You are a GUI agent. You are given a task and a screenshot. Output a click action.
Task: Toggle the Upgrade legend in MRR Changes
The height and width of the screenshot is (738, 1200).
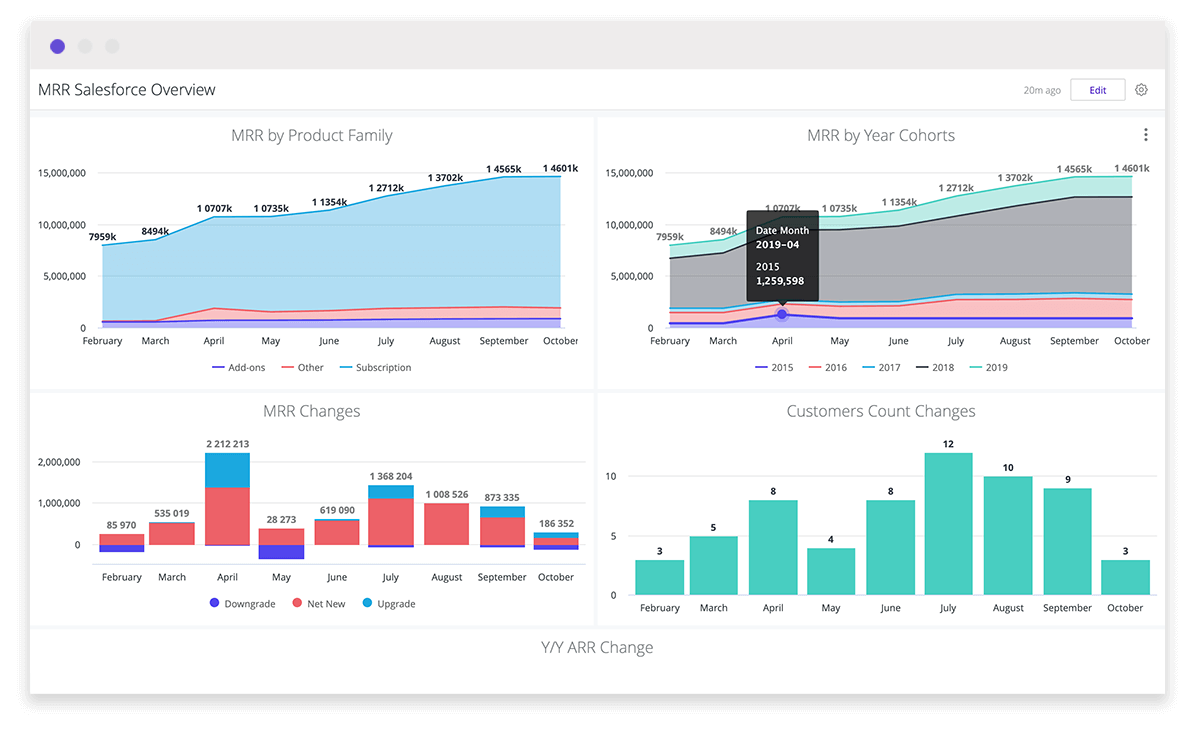coord(388,603)
